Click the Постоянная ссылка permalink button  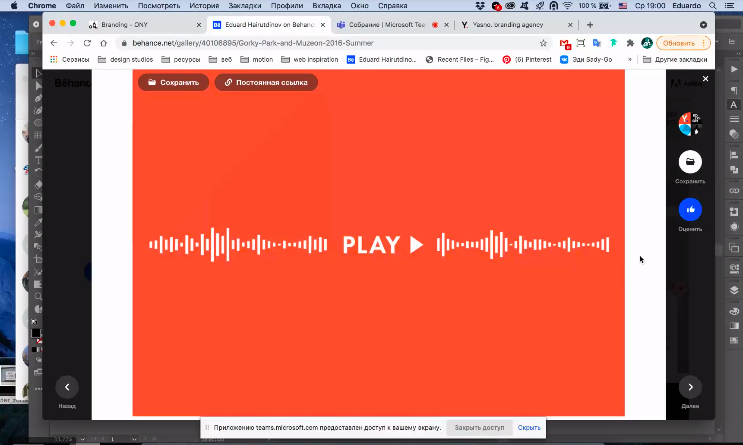click(266, 82)
